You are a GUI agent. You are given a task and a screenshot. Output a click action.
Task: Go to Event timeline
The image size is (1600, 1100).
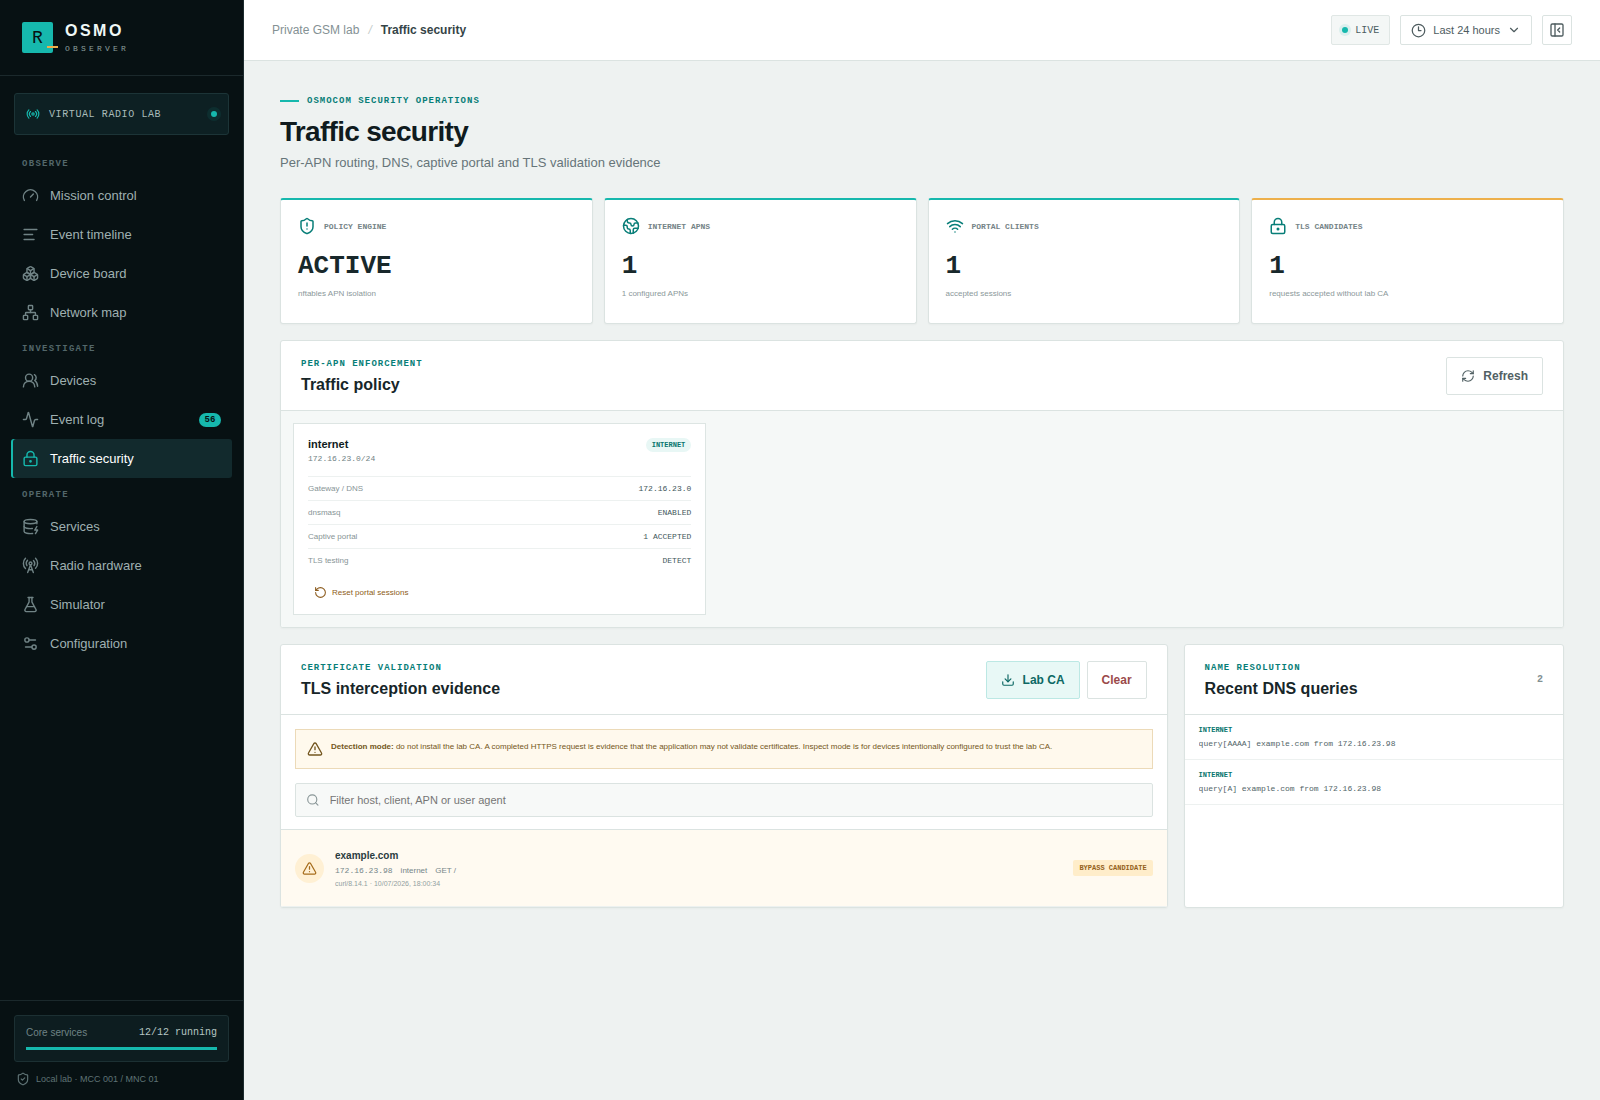tap(121, 235)
